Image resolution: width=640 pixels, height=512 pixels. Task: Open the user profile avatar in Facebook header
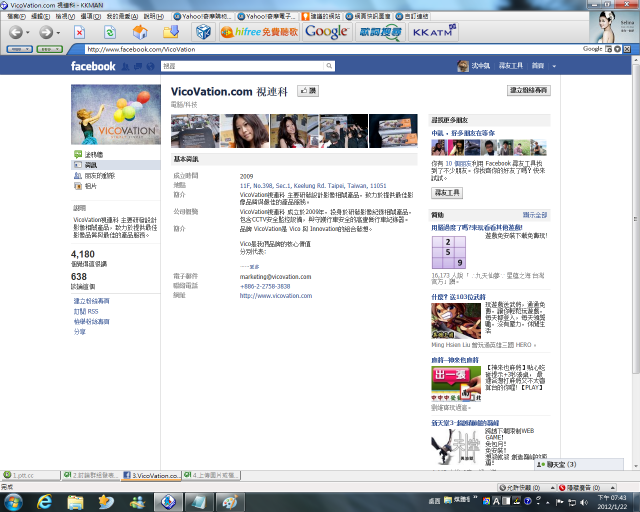tap(462, 66)
